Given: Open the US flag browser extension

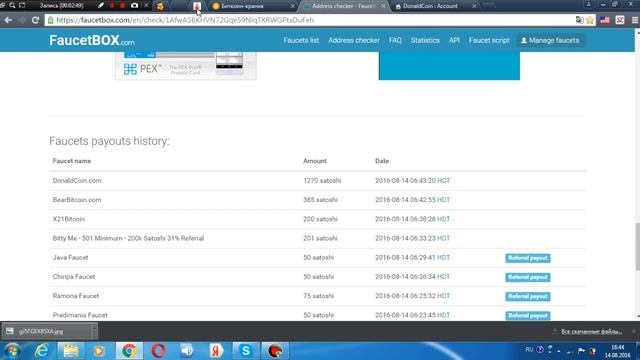Looking at the screenshot, I should point(605,20).
